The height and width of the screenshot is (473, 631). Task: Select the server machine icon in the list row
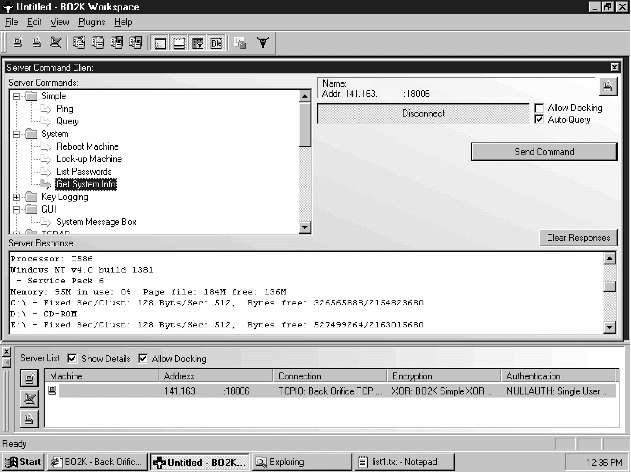pyautogui.click(x=53, y=392)
